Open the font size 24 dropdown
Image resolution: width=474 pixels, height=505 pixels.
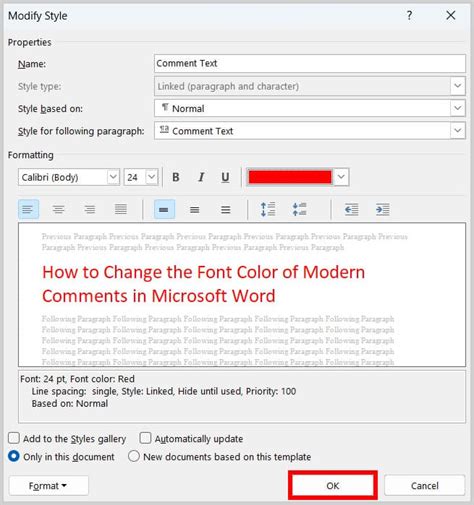click(152, 177)
